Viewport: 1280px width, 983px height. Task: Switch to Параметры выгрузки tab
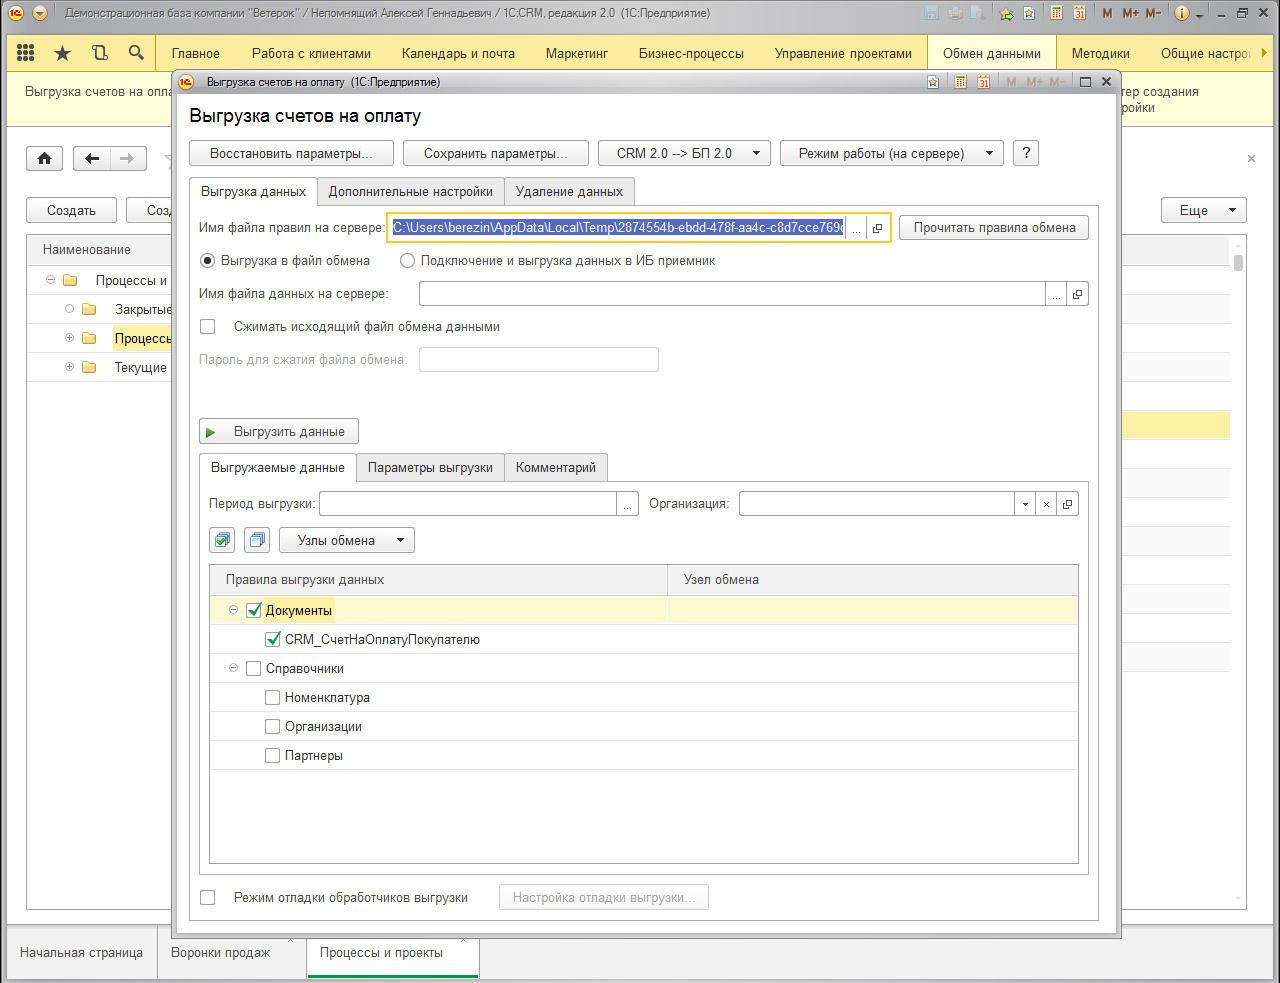pos(430,467)
